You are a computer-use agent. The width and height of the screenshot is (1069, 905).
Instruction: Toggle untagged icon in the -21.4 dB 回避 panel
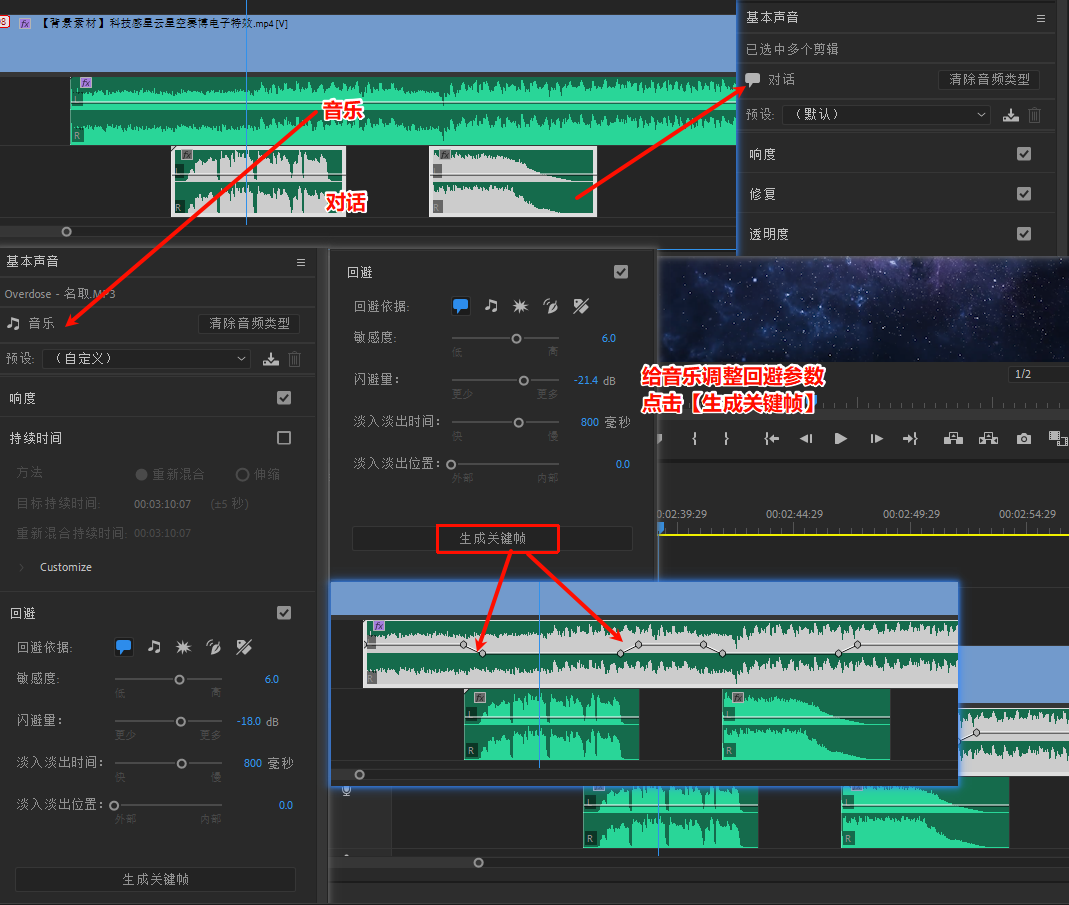pyautogui.click(x=581, y=306)
